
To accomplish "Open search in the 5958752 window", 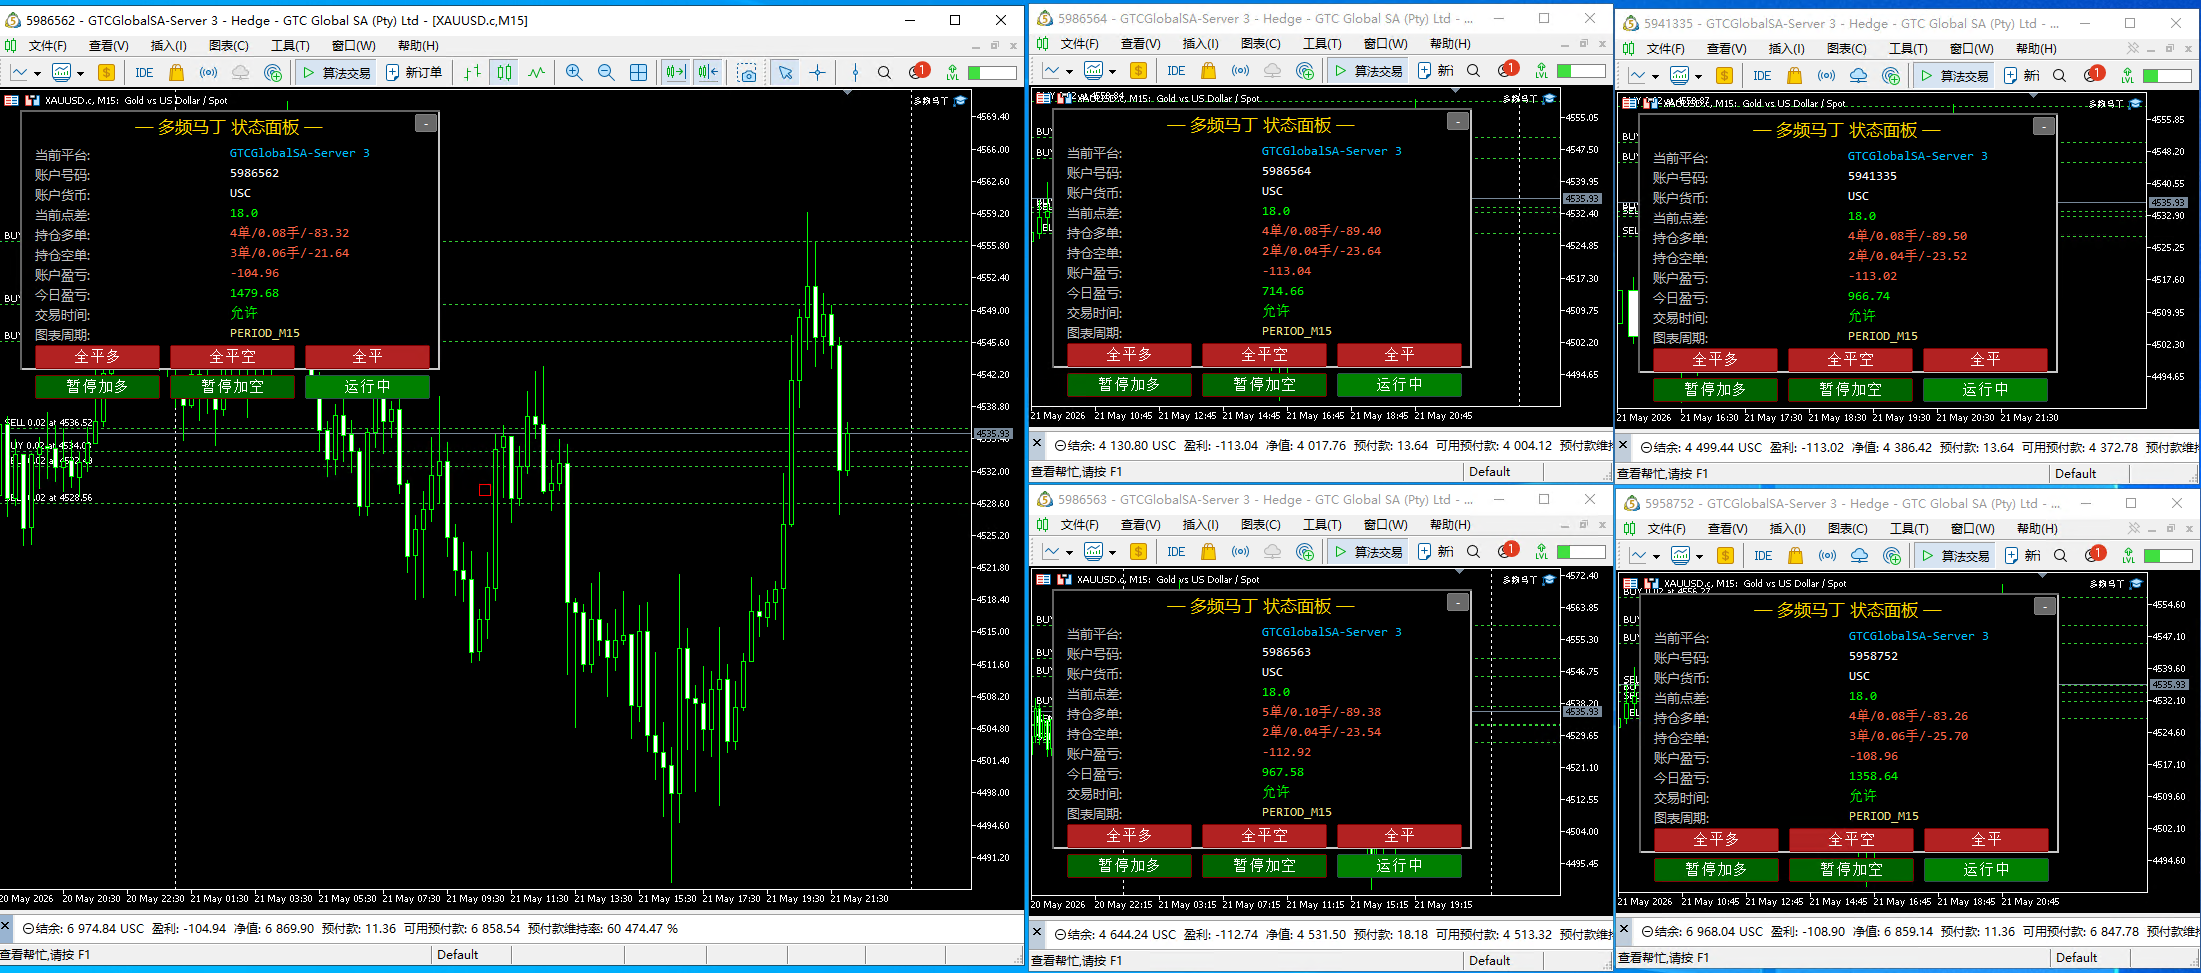I will click(2060, 556).
